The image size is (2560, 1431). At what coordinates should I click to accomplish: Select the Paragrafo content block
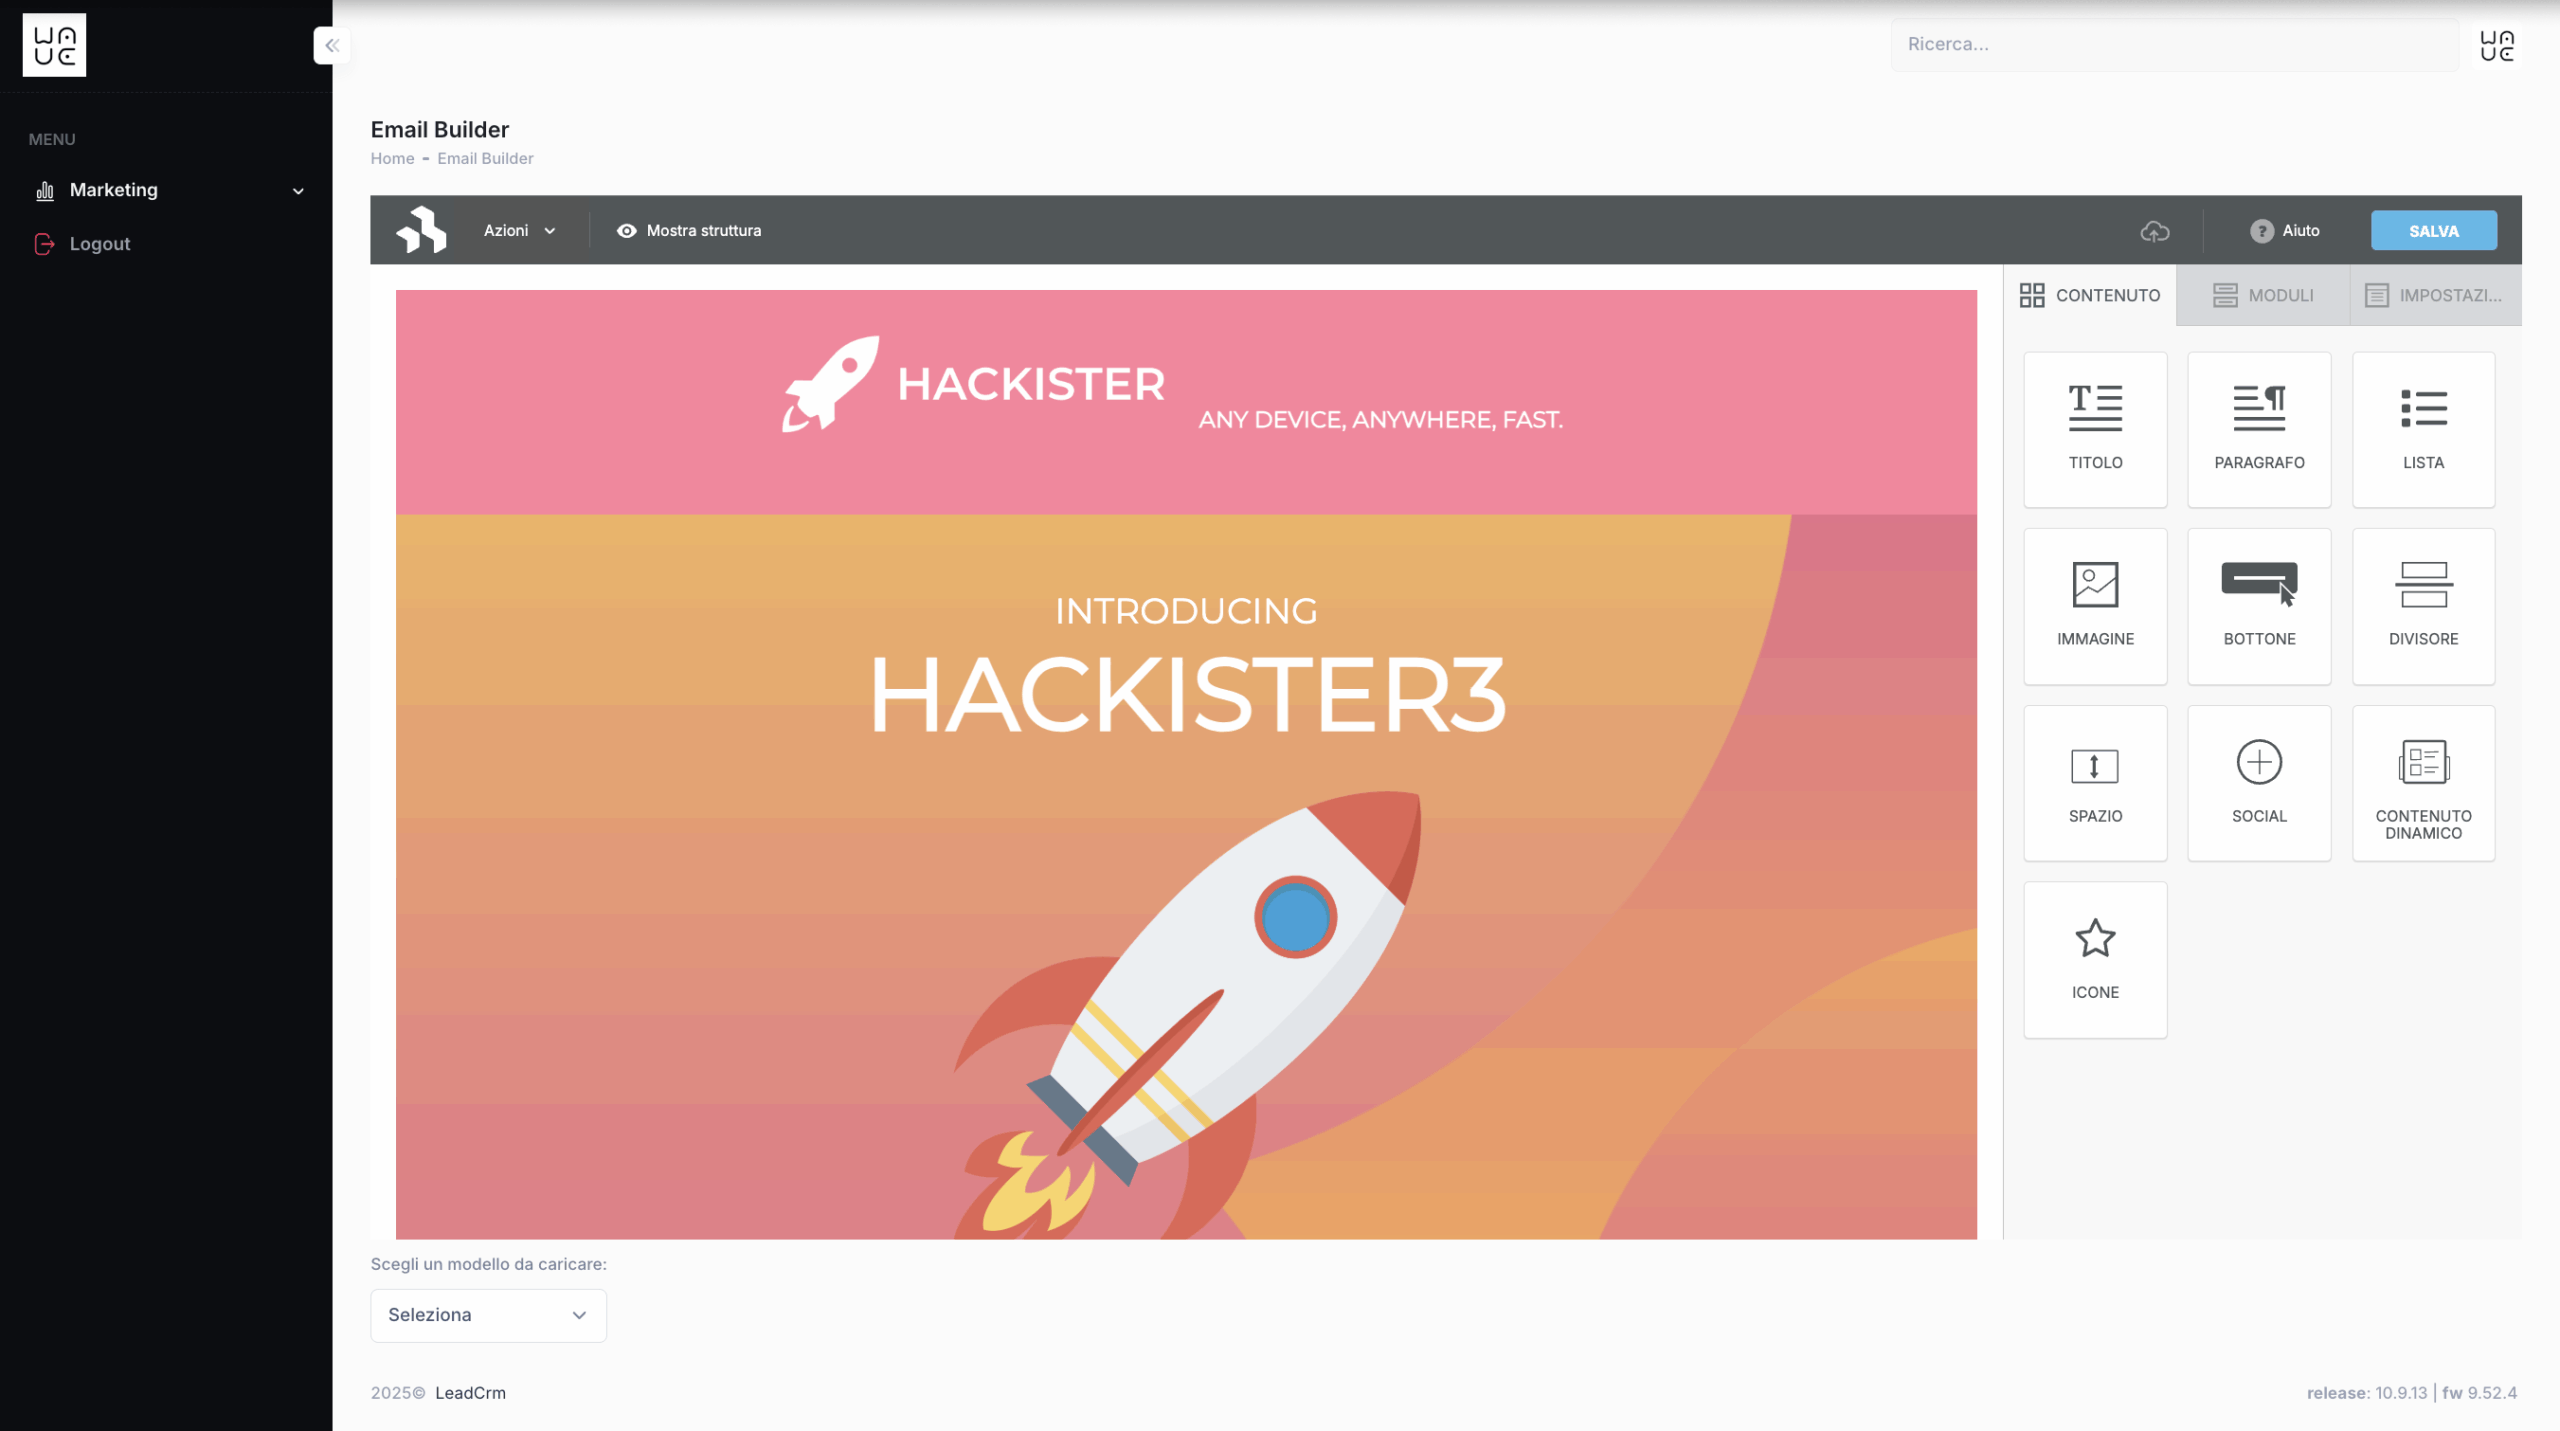[2259, 429]
